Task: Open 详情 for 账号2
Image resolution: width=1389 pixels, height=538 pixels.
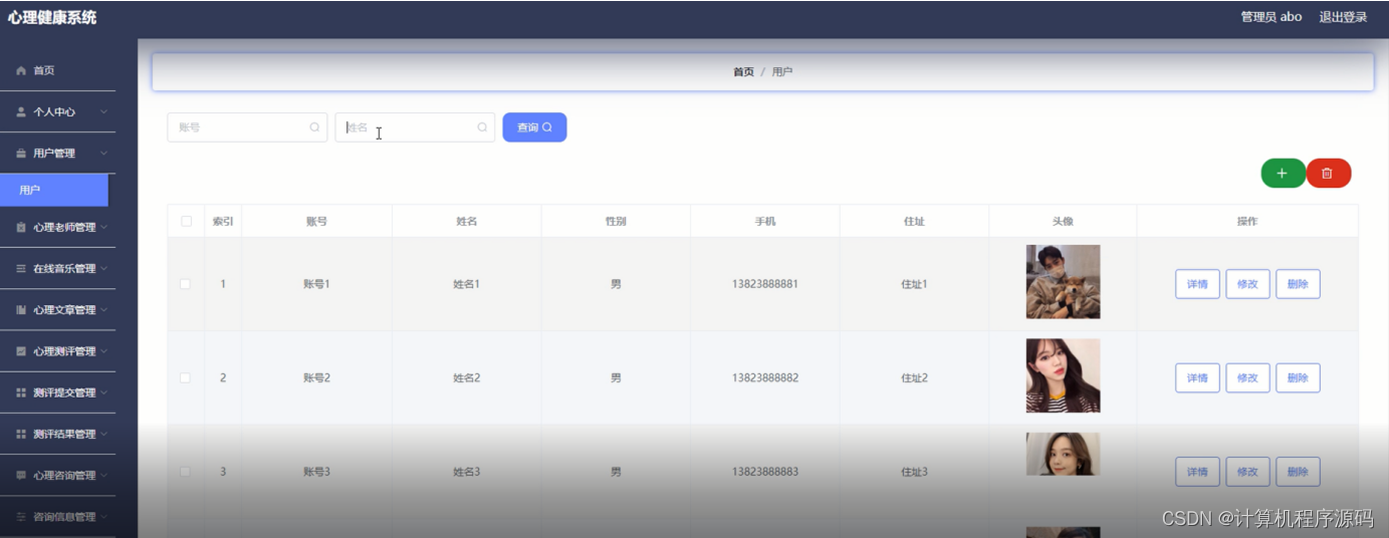Action: point(1197,378)
